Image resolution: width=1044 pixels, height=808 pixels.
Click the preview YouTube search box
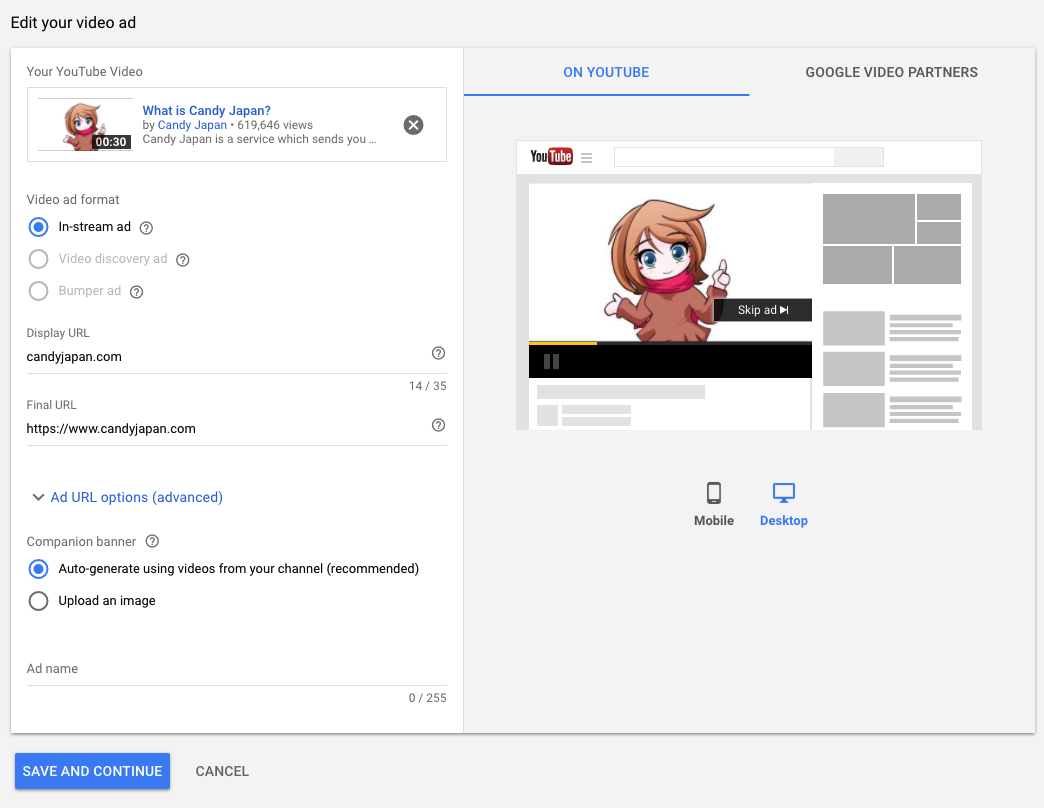tap(724, 157)
